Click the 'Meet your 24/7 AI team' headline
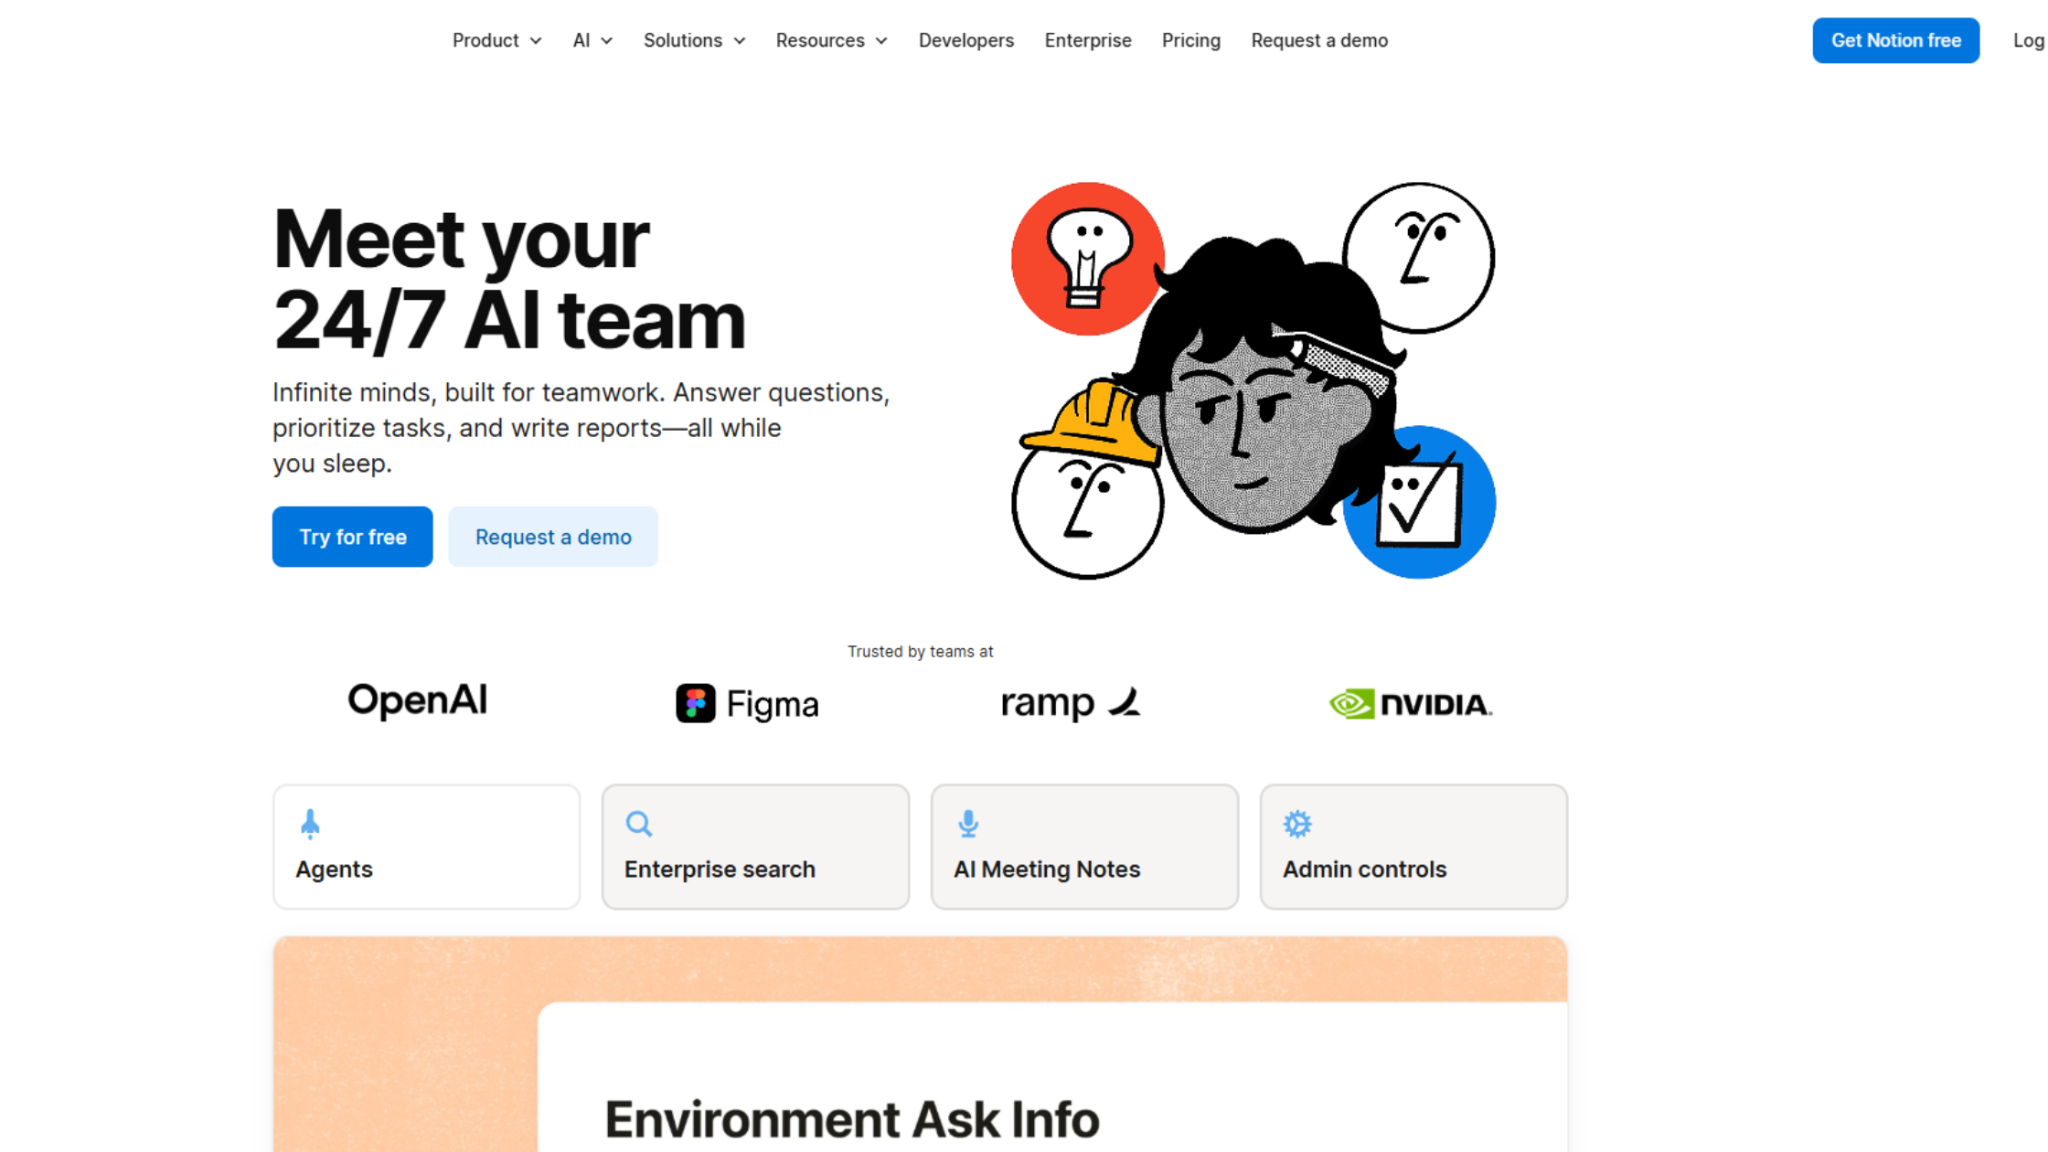Image resolution: width=2048 pixels, height=1152 pixels. (x=510, y=280)
